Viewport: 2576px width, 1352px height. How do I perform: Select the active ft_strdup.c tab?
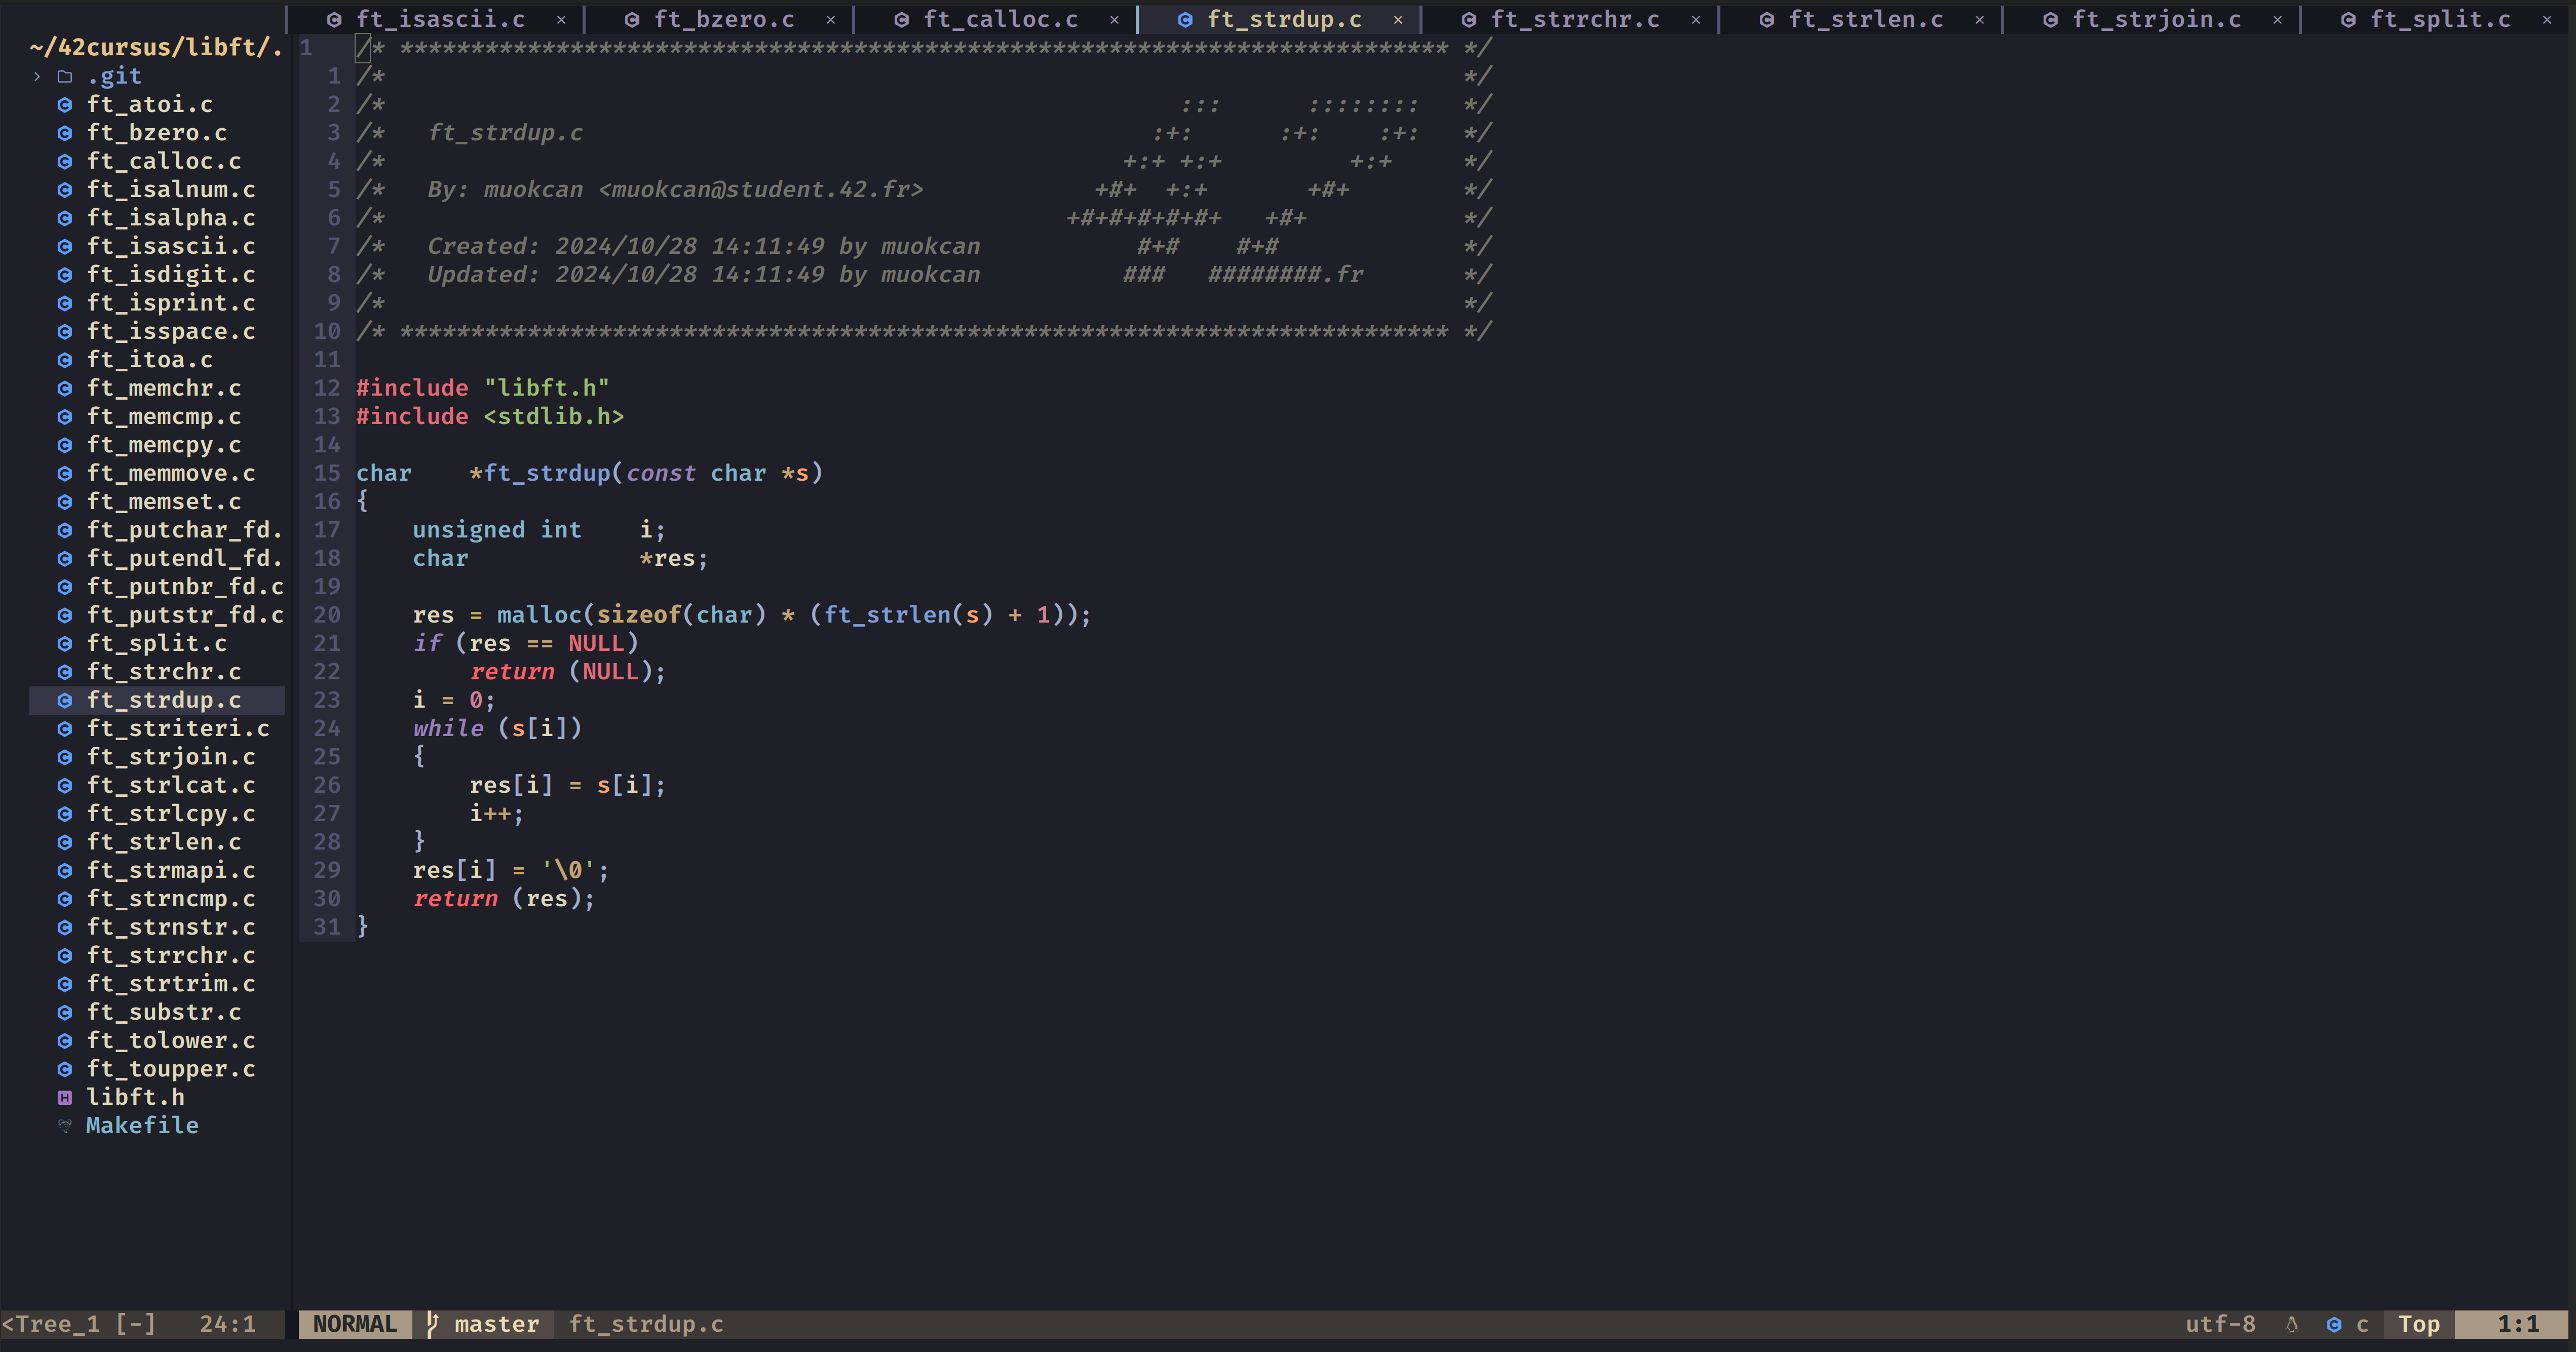point(1284,19)
